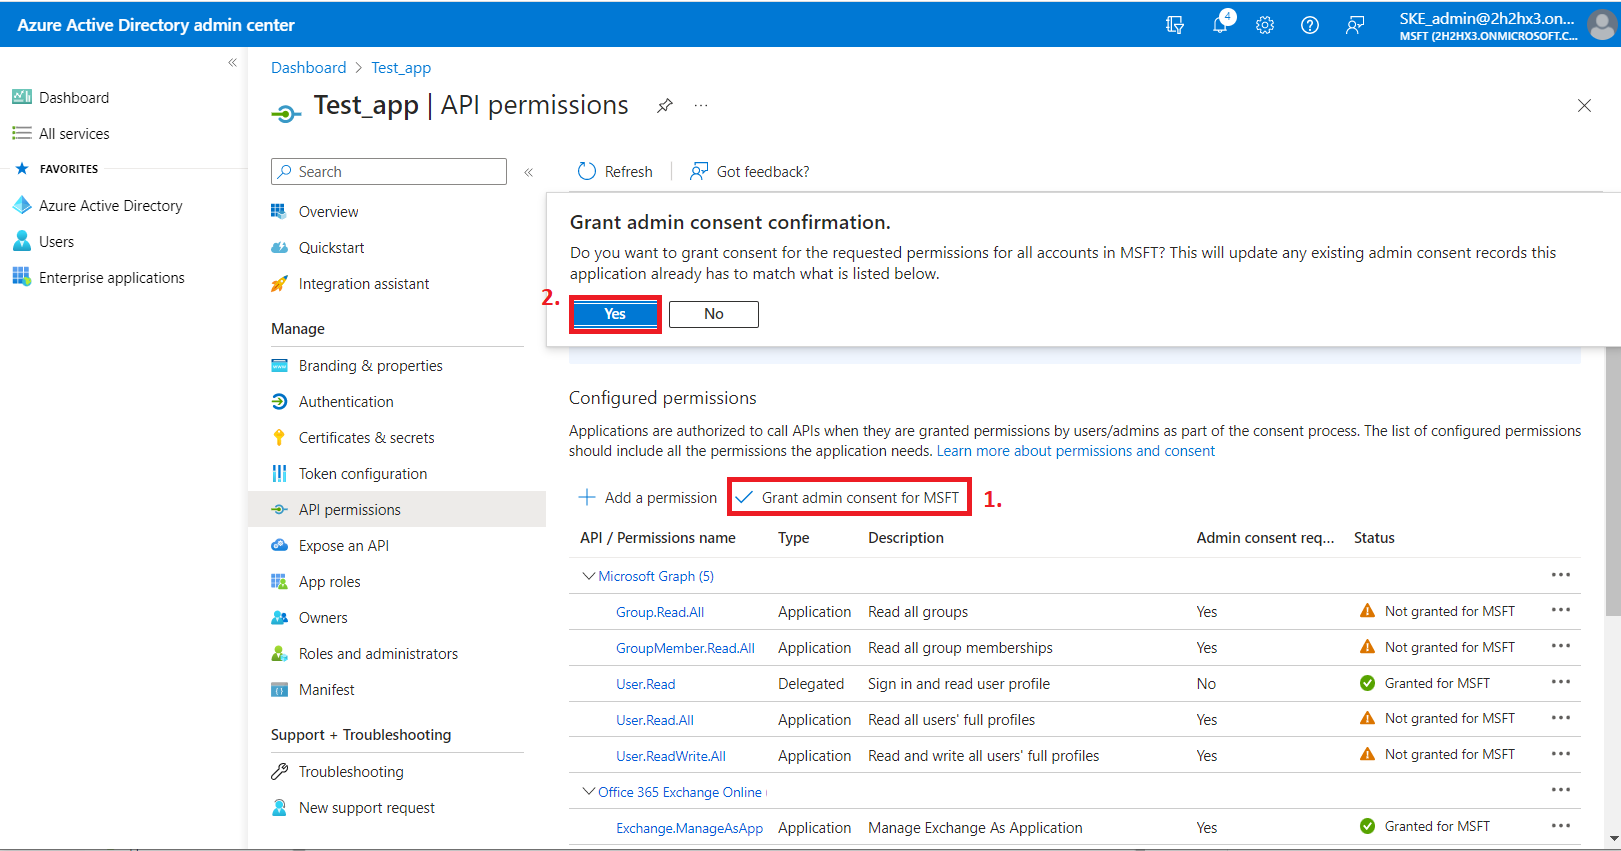
Task: Confirm consent by clicking Yes
Action: click(x=615, y=314)
